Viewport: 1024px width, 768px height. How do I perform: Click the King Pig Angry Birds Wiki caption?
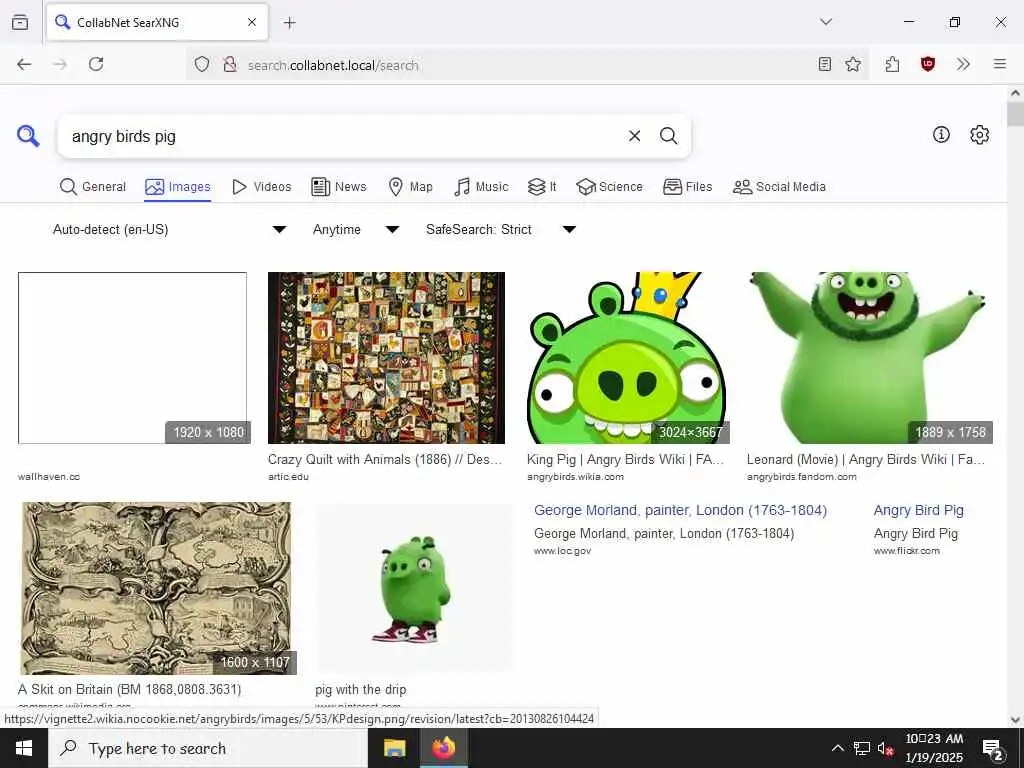point(625,459)
